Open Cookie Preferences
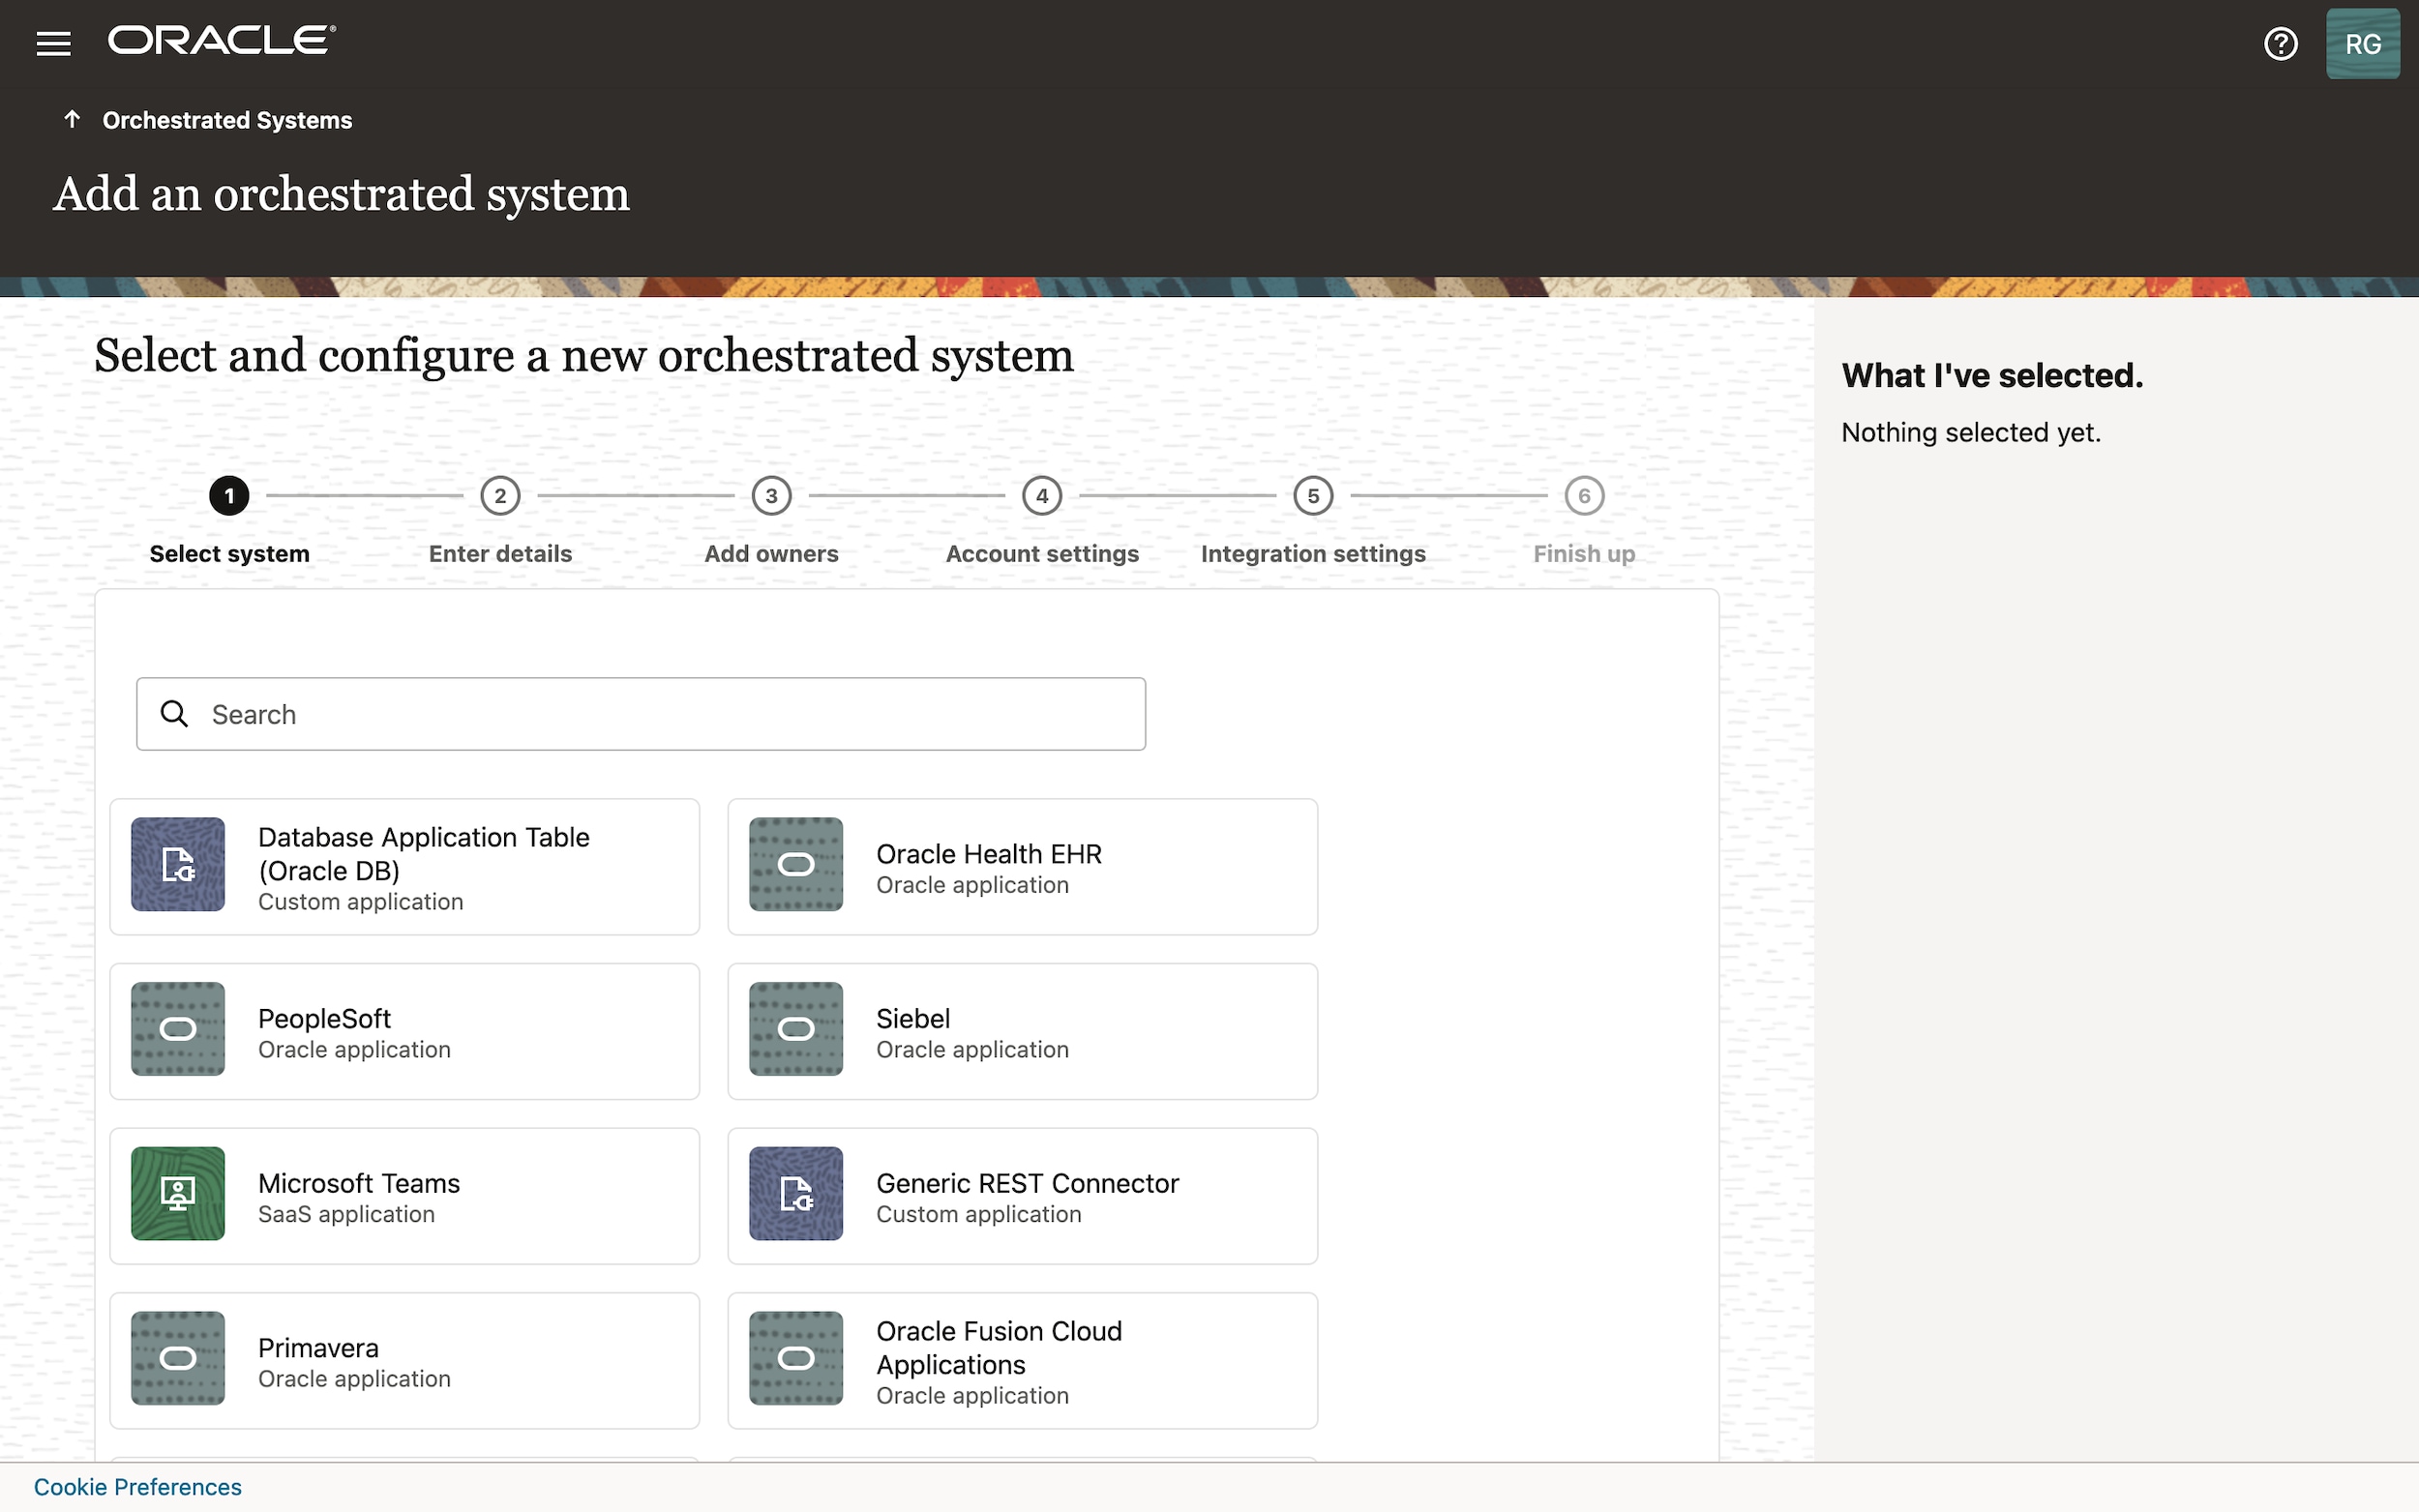Viewport: 2419px width, 1512px height. tap(138, 1486)
